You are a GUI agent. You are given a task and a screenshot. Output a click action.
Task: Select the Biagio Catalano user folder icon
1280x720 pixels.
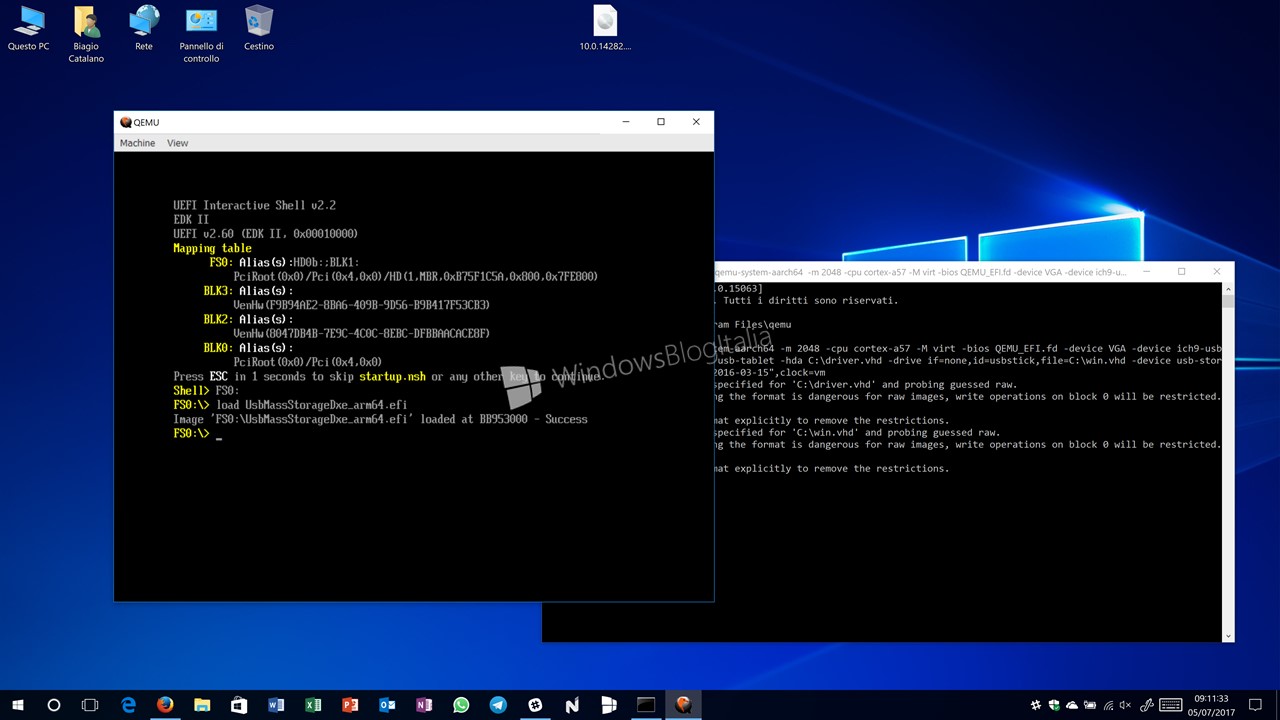(86, 34)
